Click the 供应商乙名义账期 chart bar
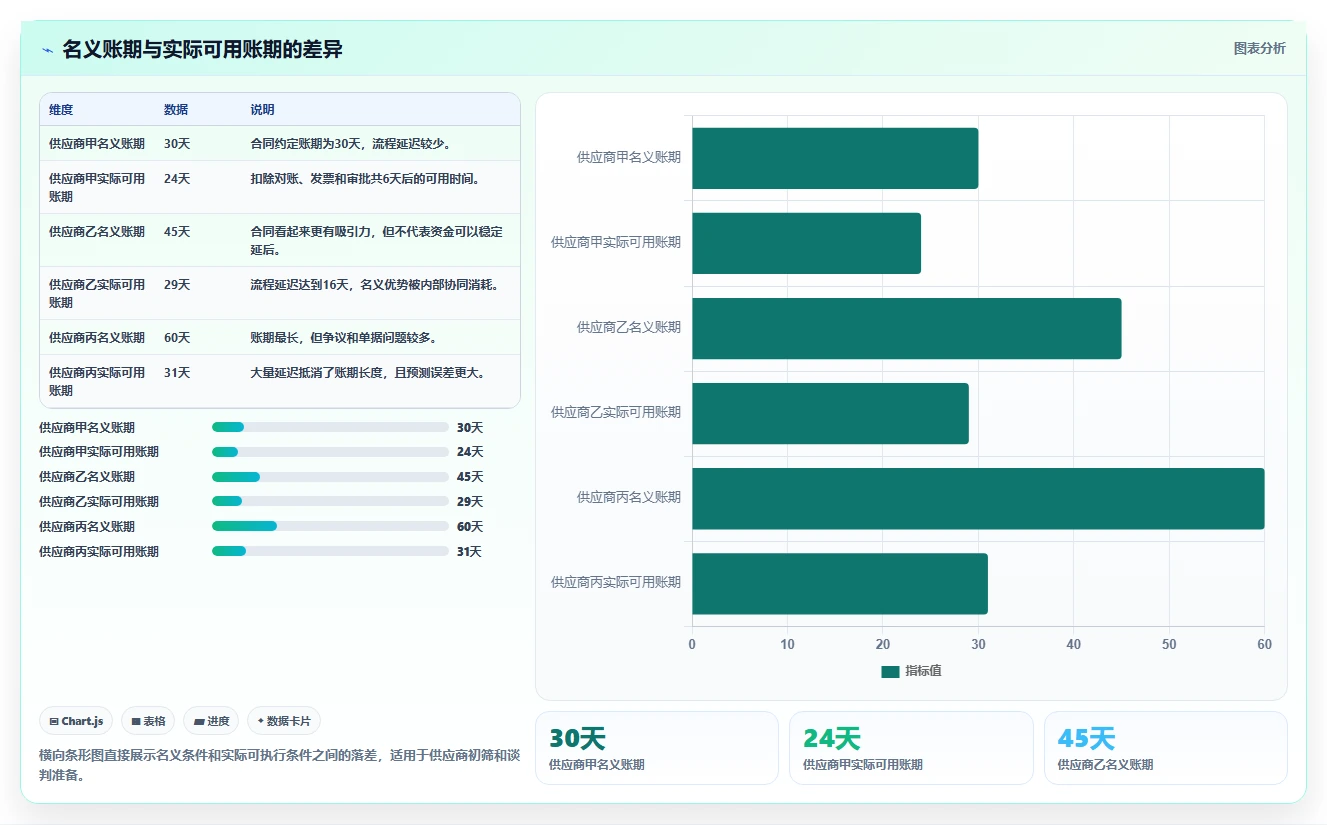This screenshot has width=1327, height=825. point(906,328)
